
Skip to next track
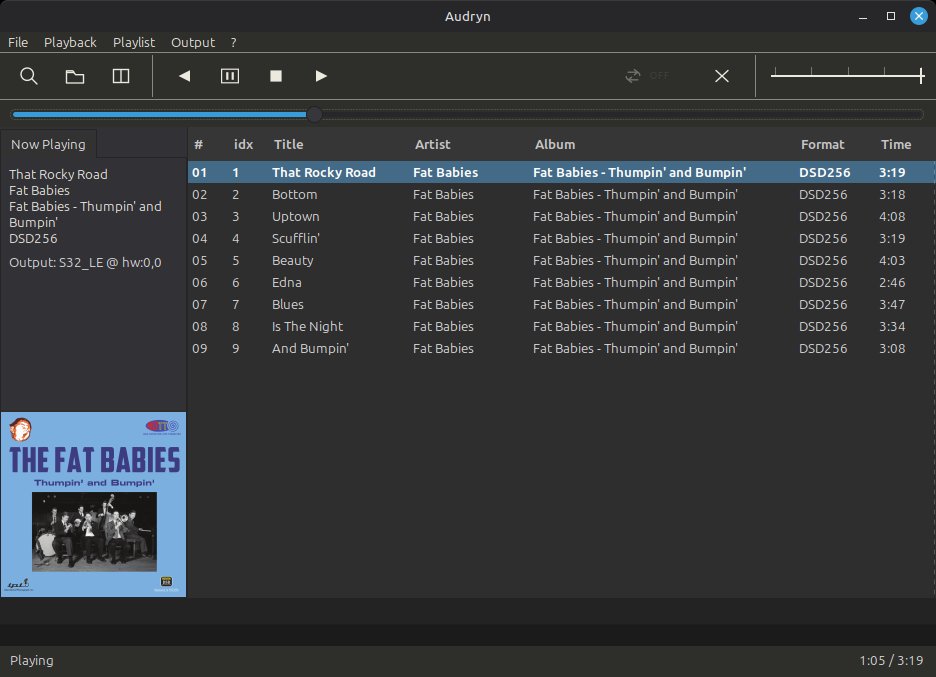coord(321,76)
